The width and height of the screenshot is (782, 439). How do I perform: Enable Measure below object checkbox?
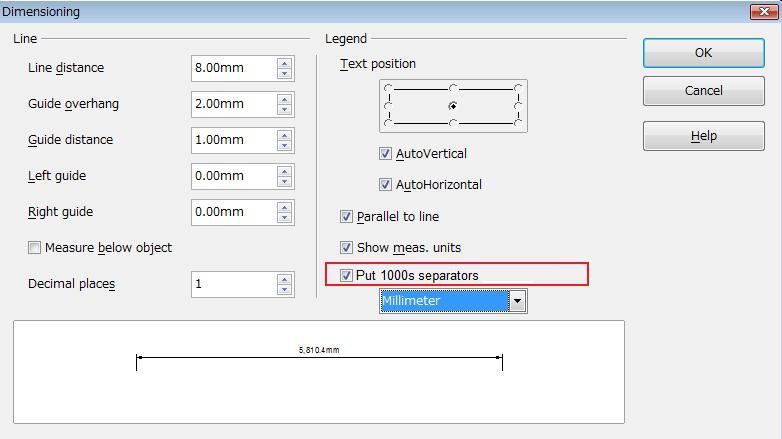tap(35, 248)
